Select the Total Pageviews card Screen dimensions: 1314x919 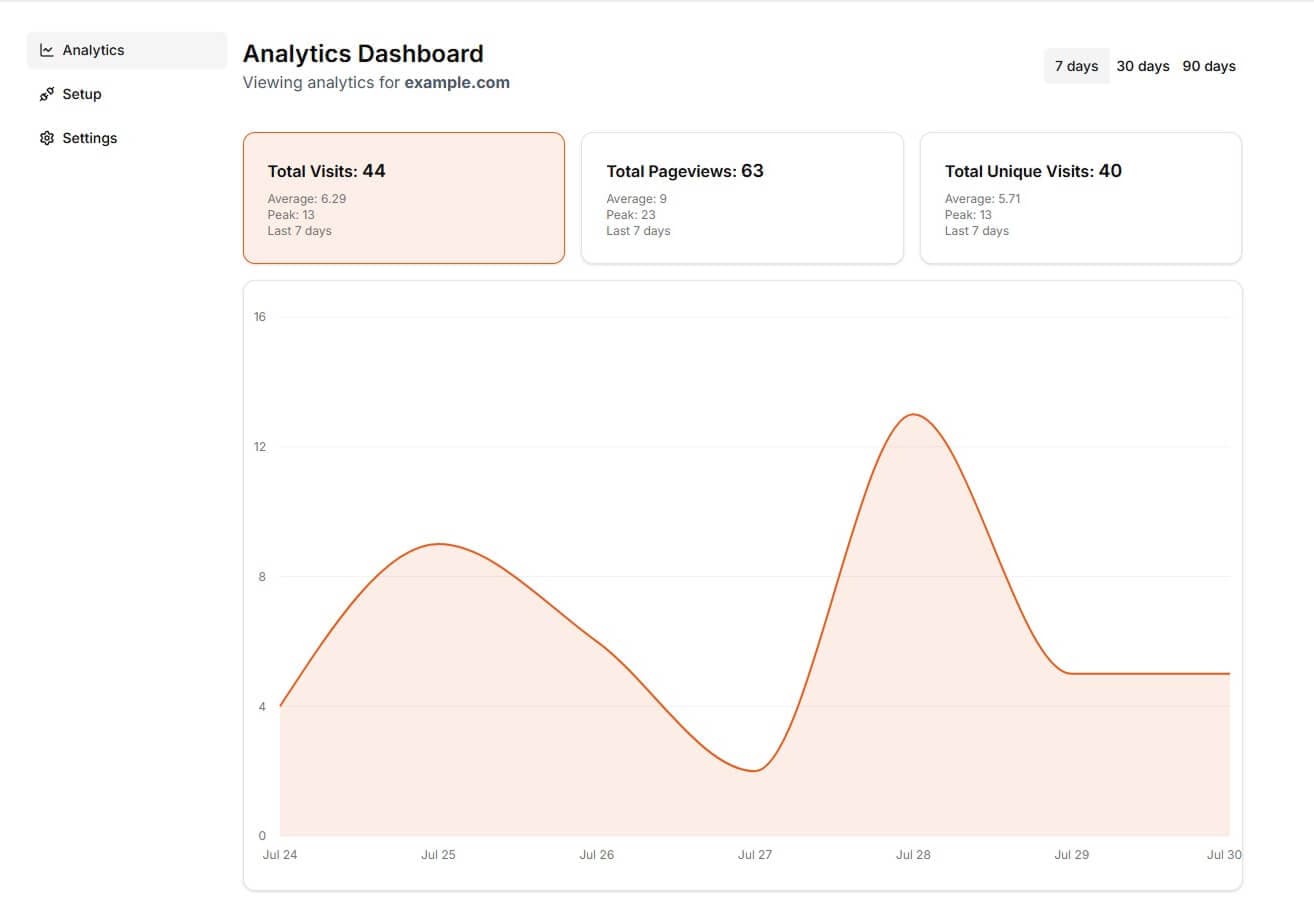[x=742, y=198]
